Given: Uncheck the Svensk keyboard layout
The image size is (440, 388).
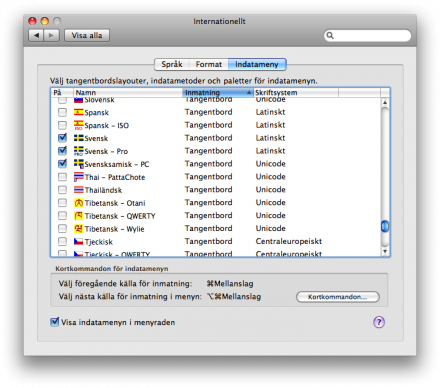Looking at the screenshot, I should pos(62,138).
